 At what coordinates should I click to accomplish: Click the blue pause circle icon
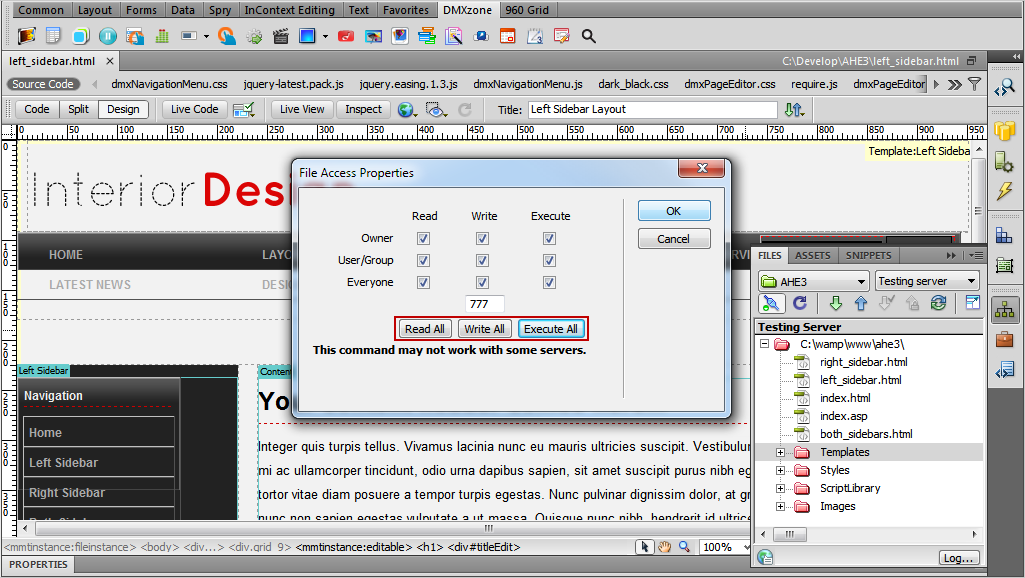tap(108, 36)
